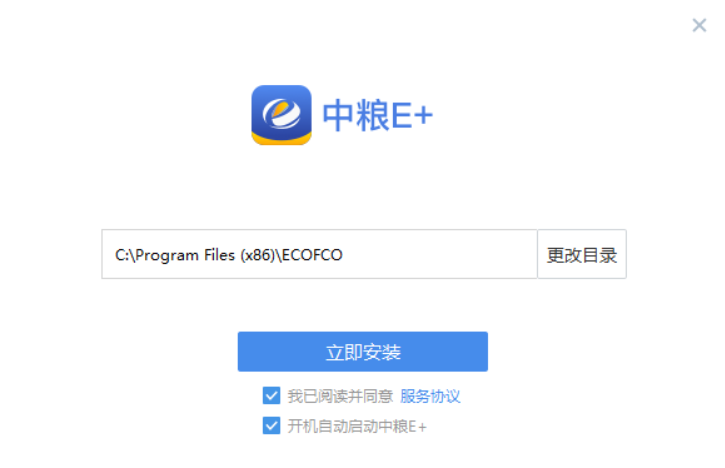Uncheck 我已阅读并同意 agreement checkbox
Viewport: 725px width, 468px height.
click(x=271, y=396)
